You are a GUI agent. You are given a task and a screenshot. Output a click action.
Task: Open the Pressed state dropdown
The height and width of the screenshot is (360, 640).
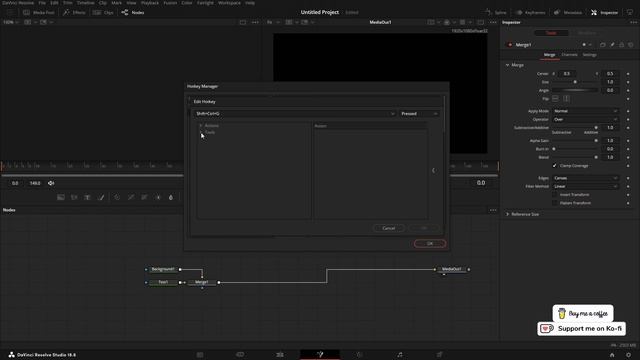coord(419,114)
